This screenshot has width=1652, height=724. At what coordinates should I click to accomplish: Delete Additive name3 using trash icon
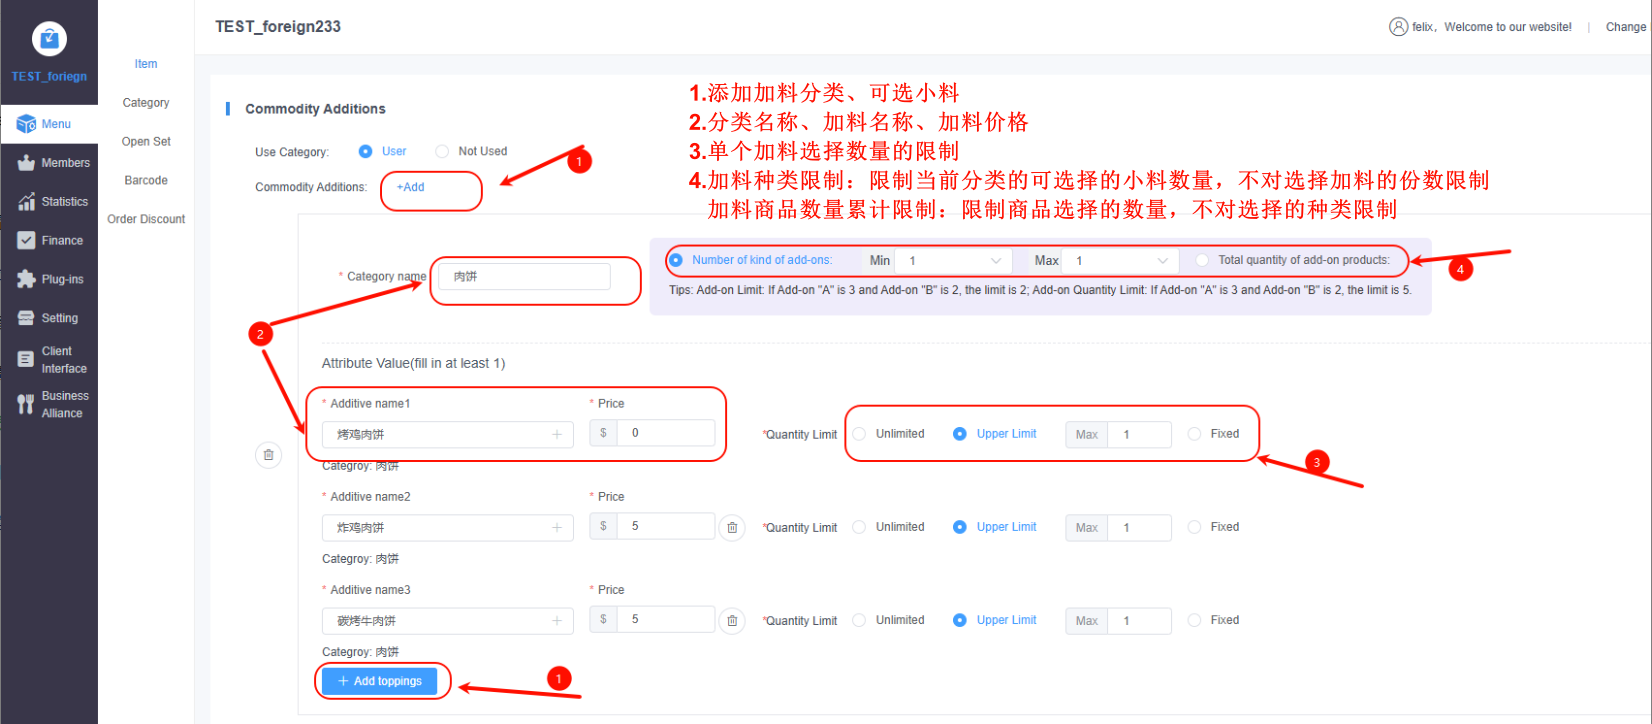[x=732, y=621]
